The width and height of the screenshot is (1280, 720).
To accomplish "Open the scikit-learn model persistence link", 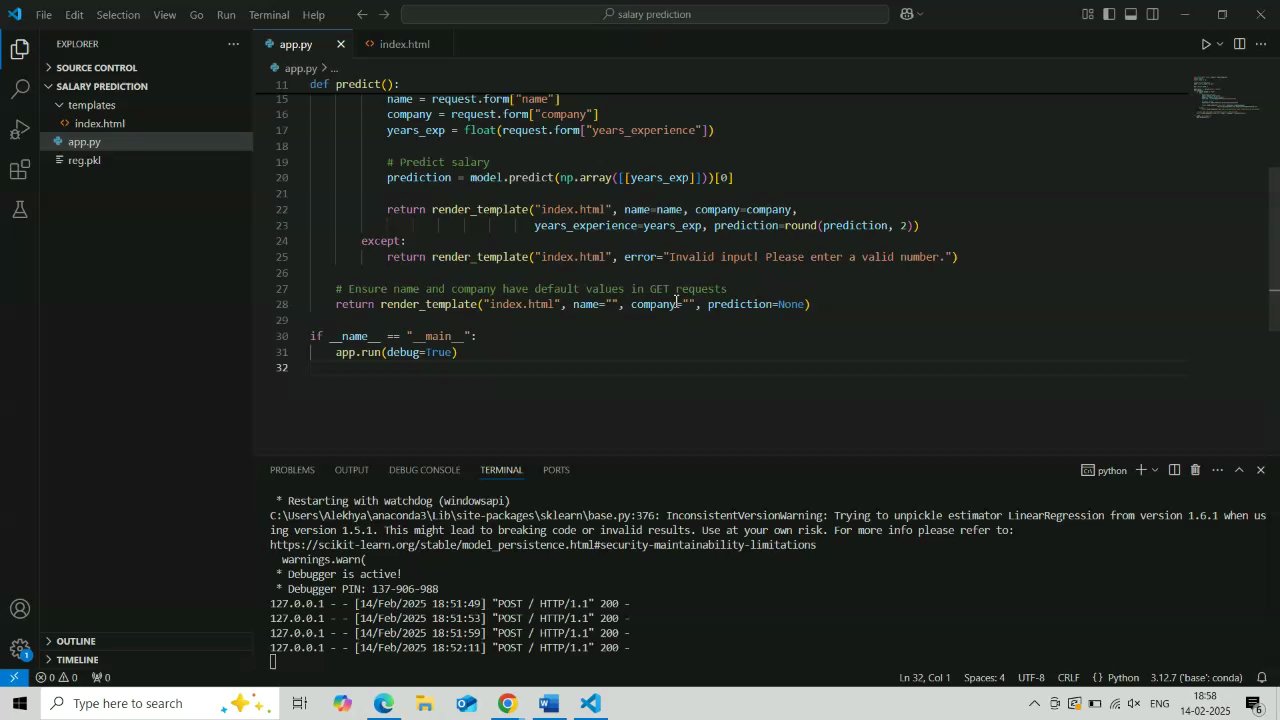I will click(x=543, y=545).
